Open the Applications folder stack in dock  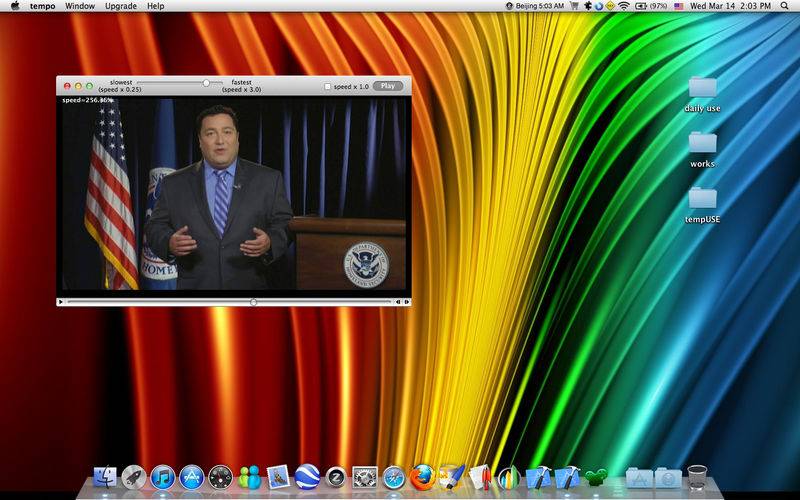pyautogui.click(x=639, y=478)
